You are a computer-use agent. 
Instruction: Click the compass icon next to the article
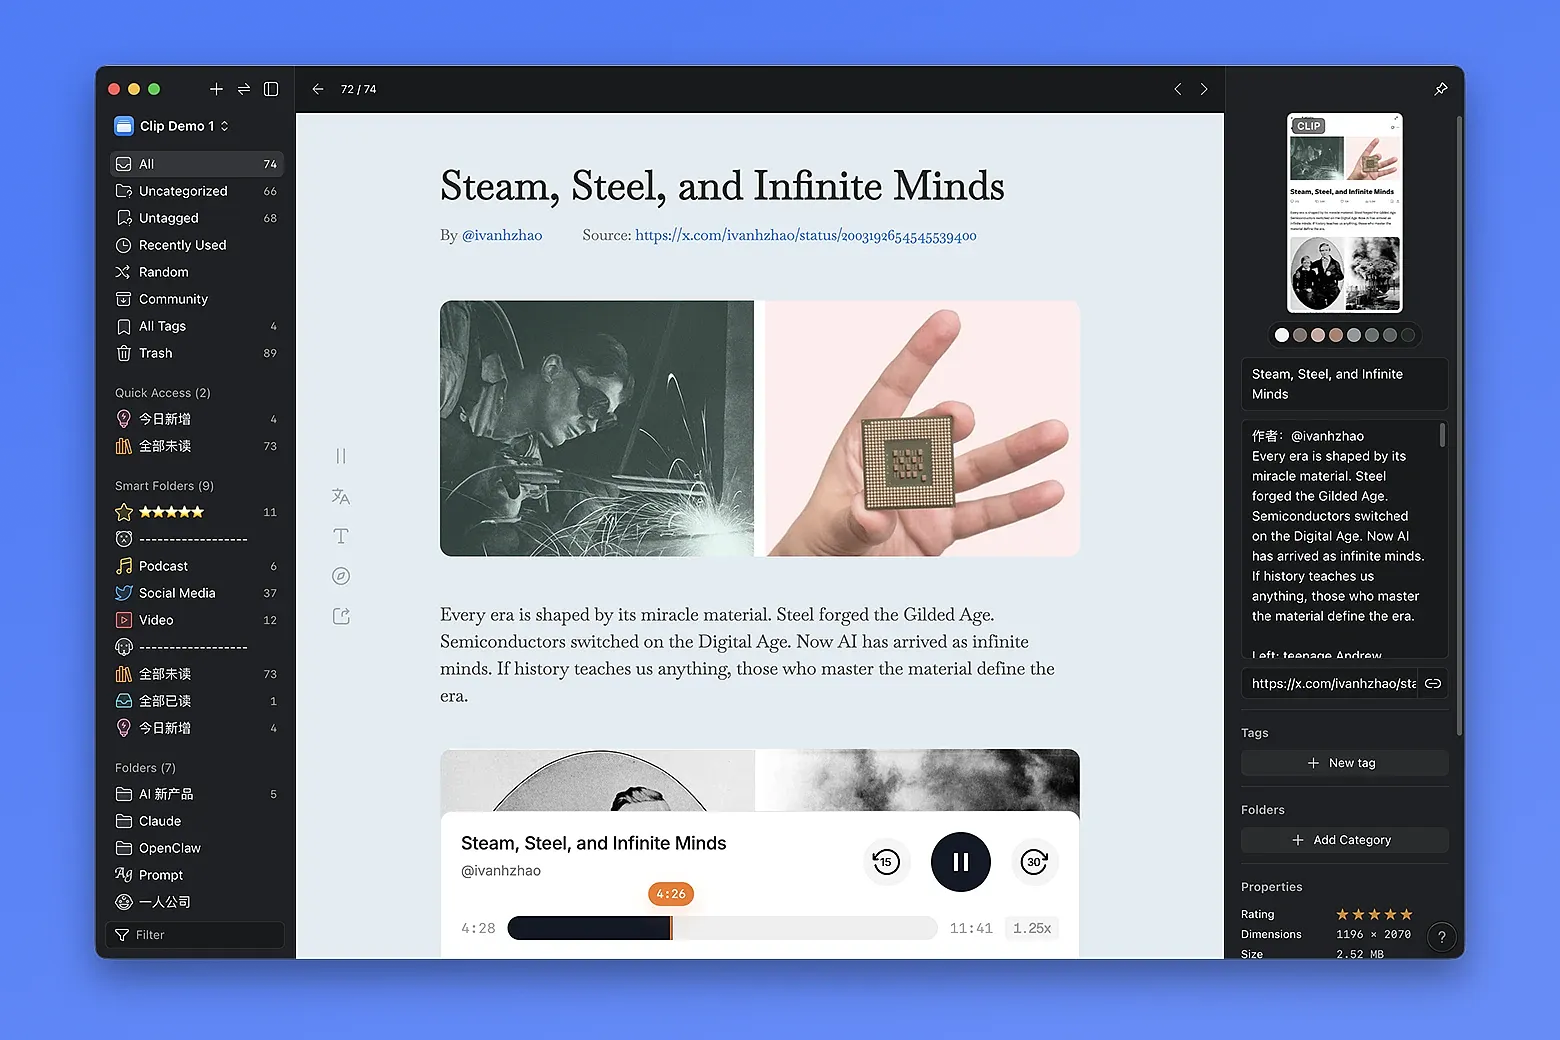pyautogui.click(x=341, y=576)
